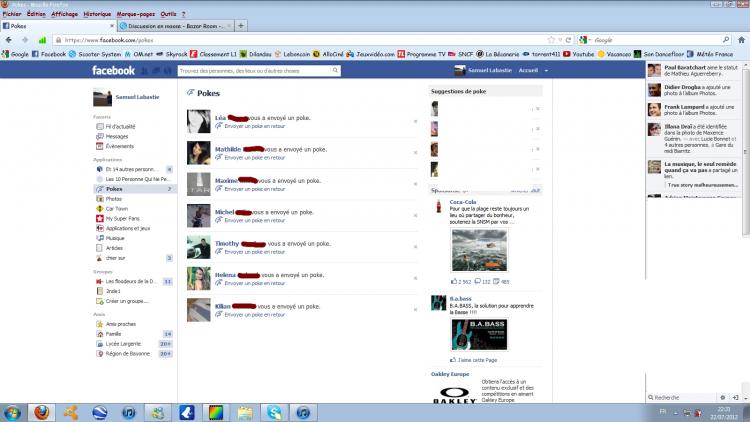Open the Coca-Cola ad image thumbnail
This screenshot has height=422, width=750.
pos(479,249)
